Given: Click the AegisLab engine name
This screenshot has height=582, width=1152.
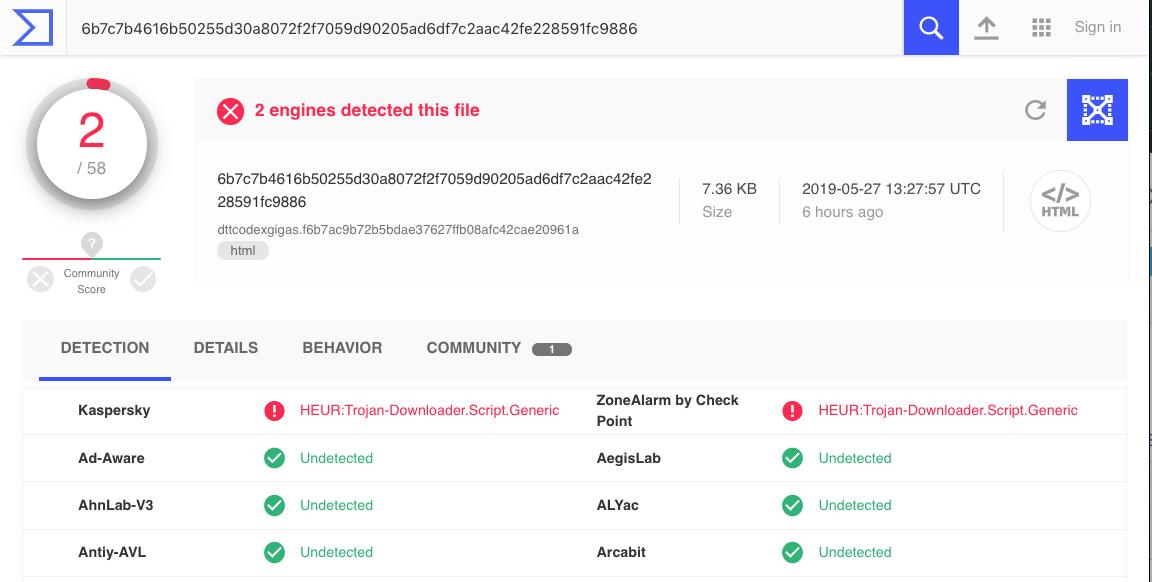Looking at the screenshot, I should [628, 458].
